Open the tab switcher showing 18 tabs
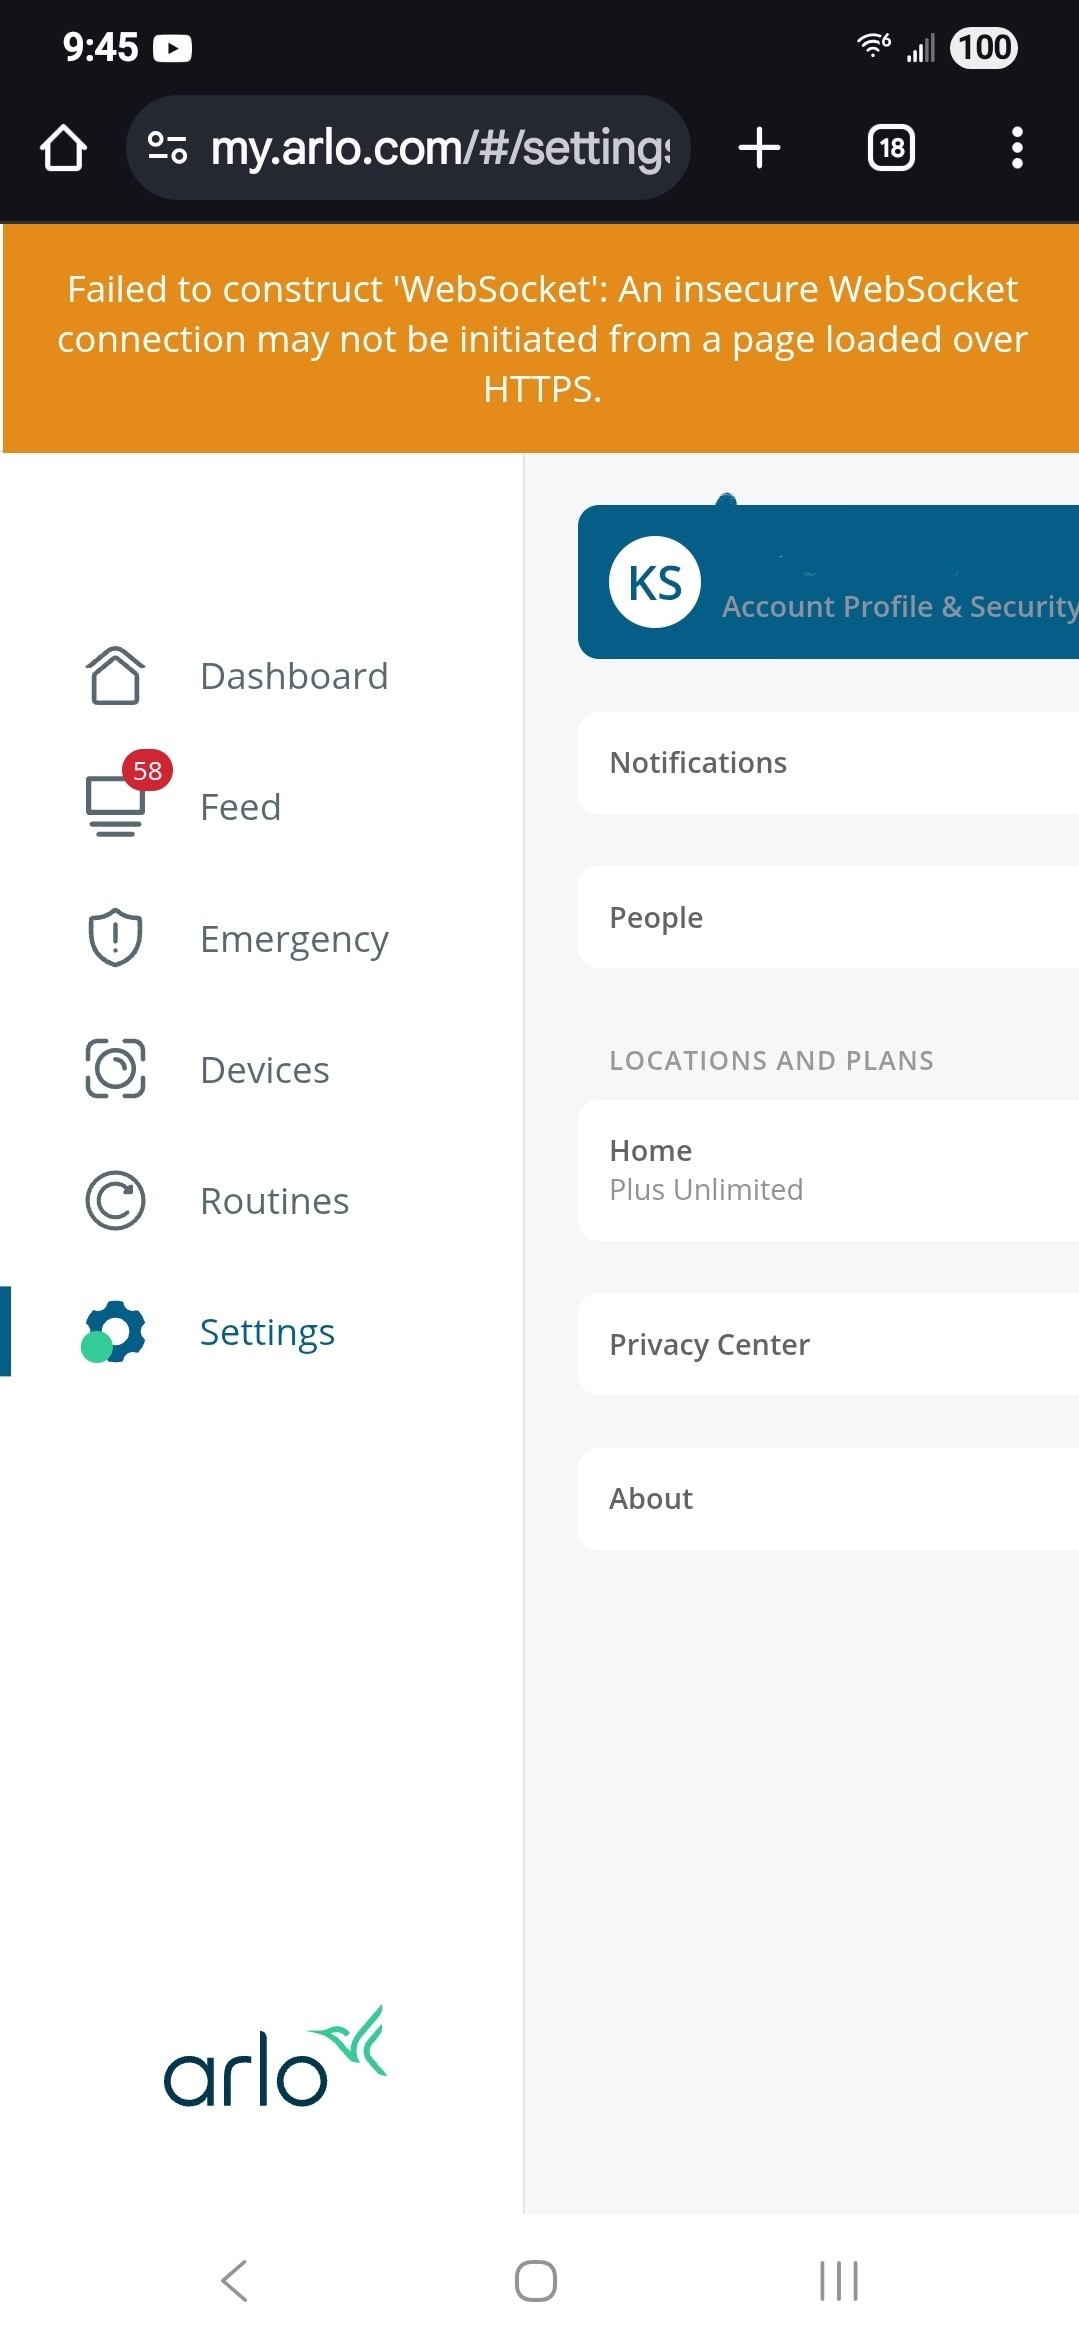1079x2340 pixels. pyautogui.click(x=890, y=148)
